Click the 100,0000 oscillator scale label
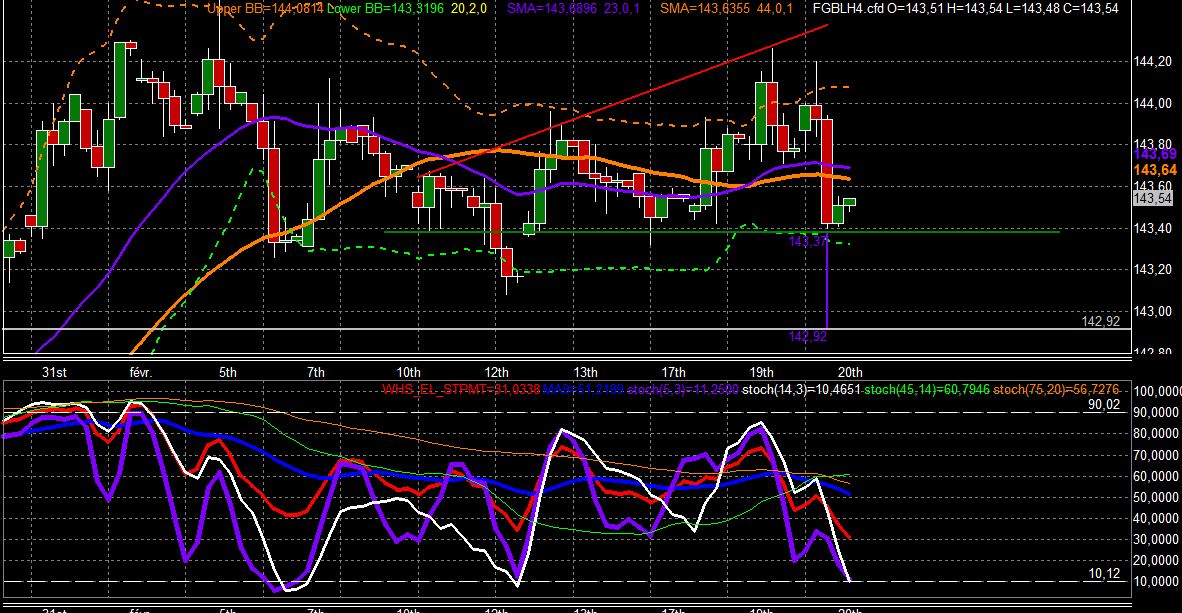This screenshot has width=1182, height=613. [1156, 391]
